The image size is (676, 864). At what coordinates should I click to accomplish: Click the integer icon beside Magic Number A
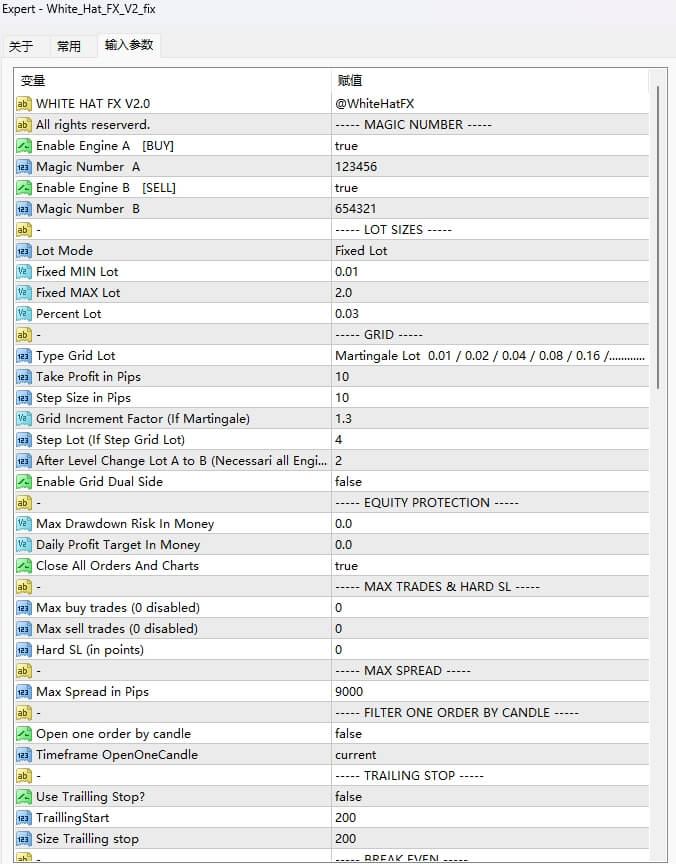point(24,166)
